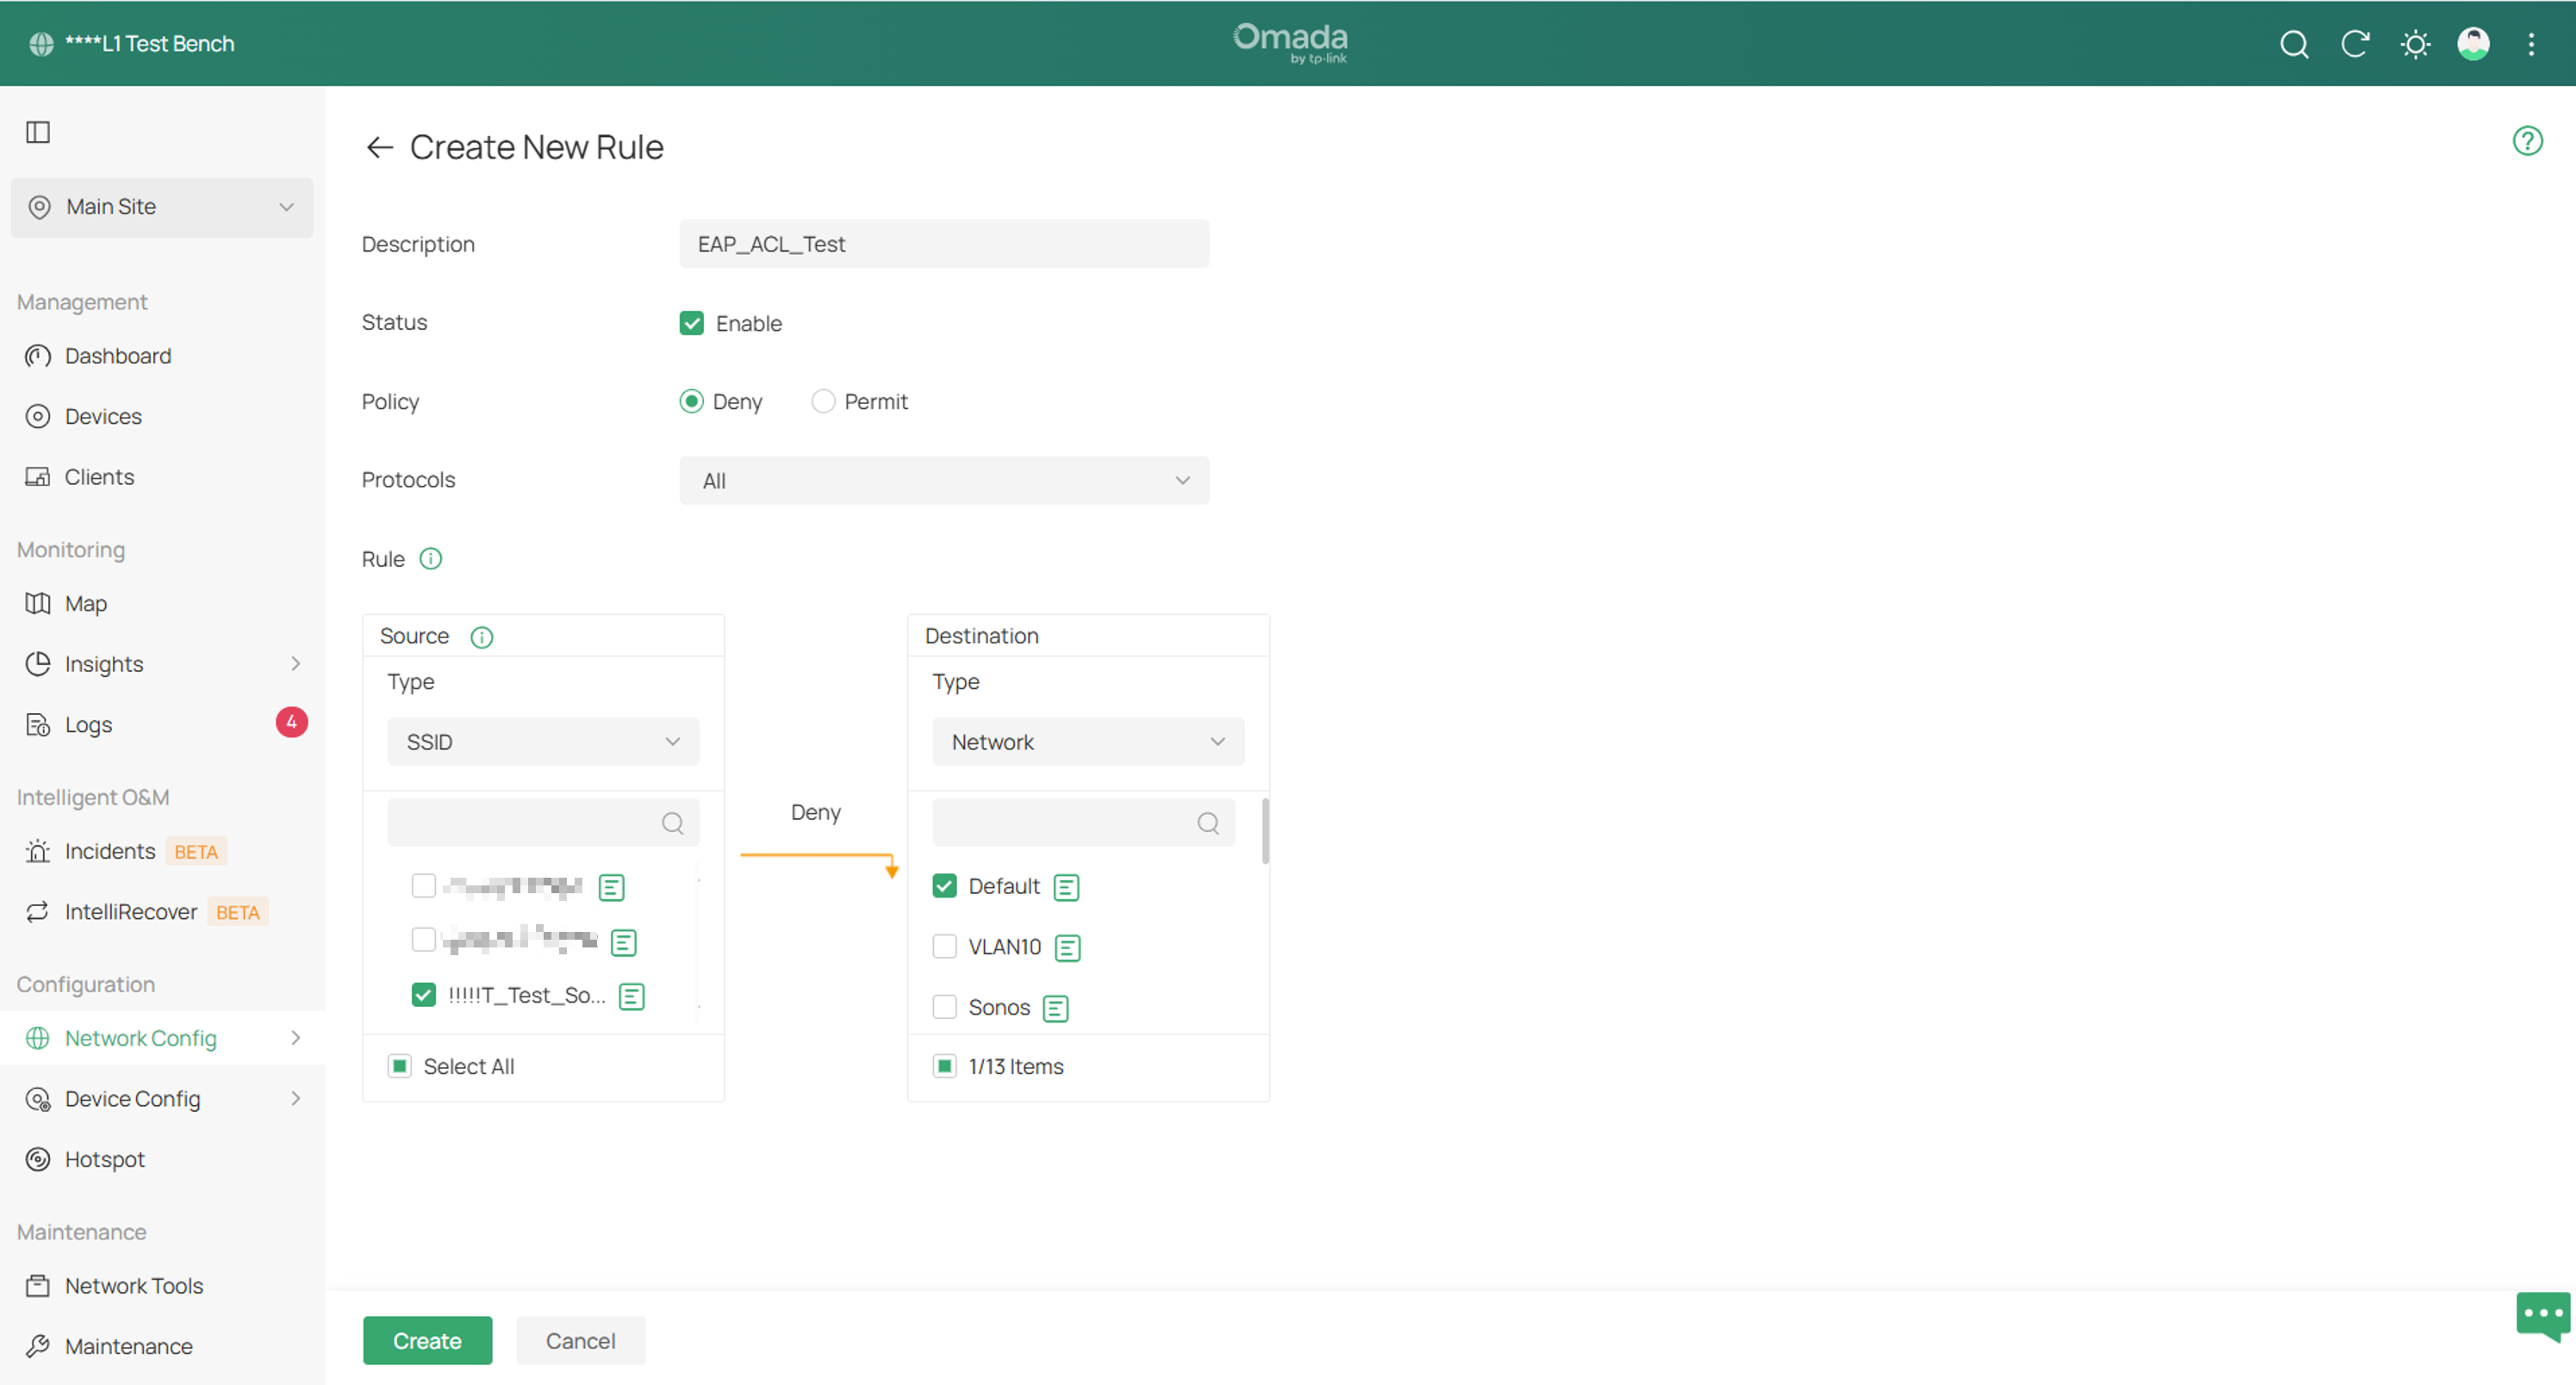Open the Main Site selector dropdown
Image resolution: width=2576 pixels, height=1385 pixels.
(x=162, y=207)
